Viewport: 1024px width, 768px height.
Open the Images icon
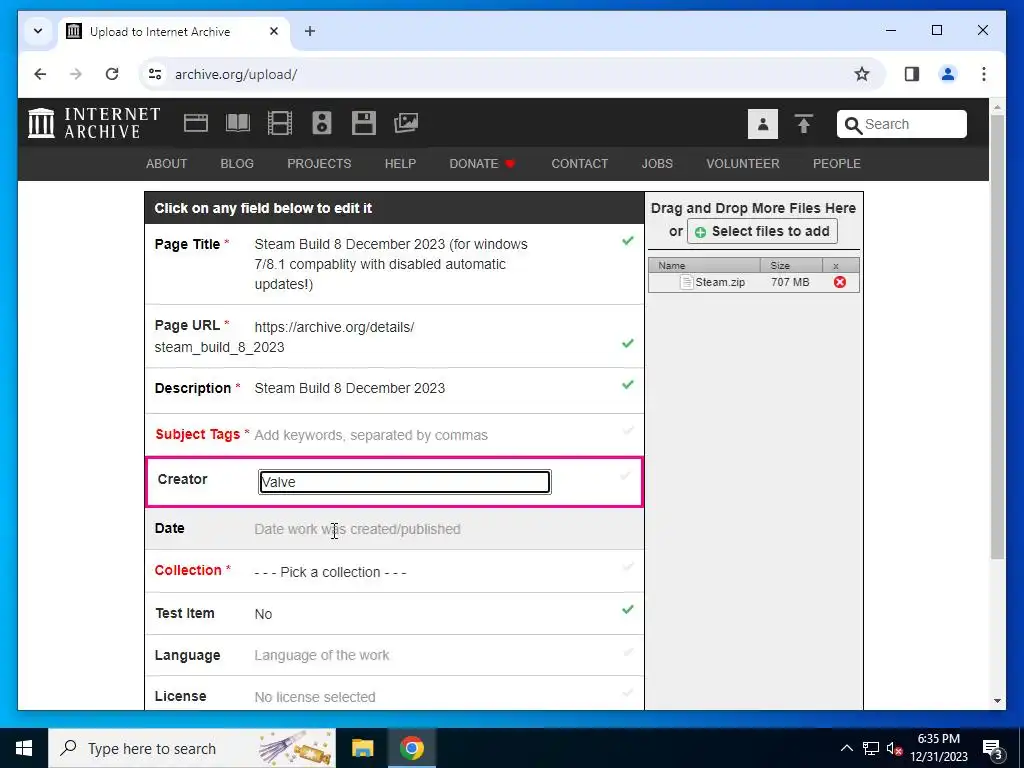pos(406,123)
